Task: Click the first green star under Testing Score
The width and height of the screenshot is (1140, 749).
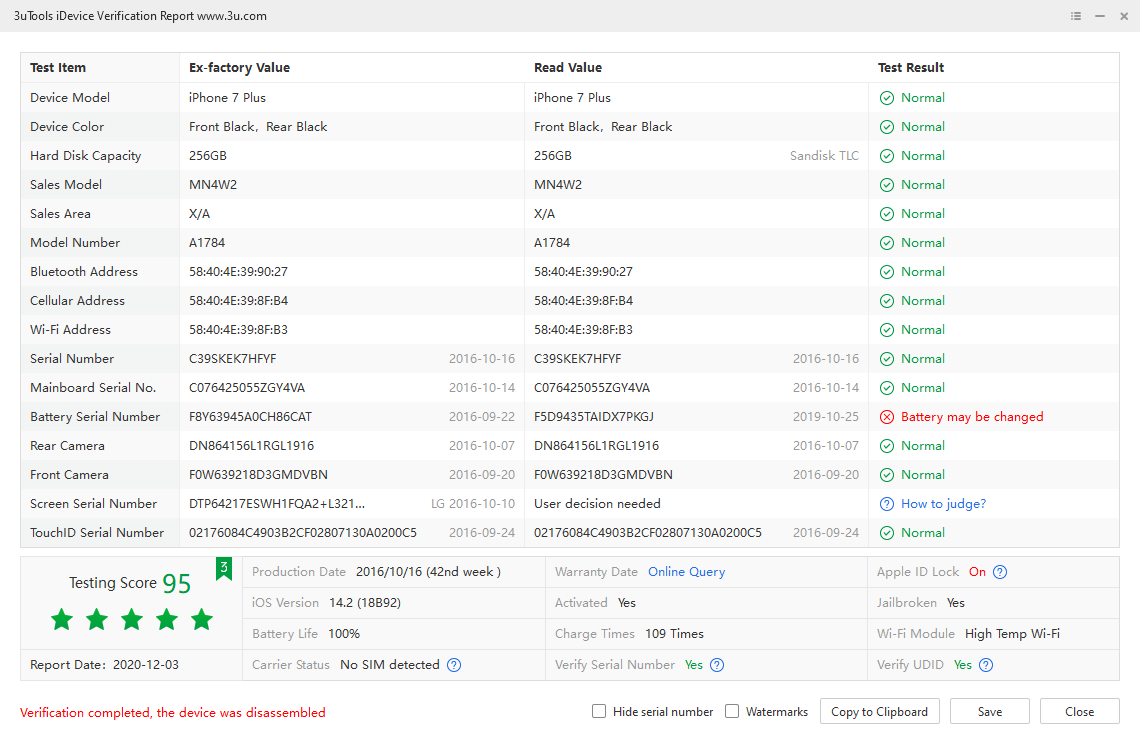Action: (62, 620)
